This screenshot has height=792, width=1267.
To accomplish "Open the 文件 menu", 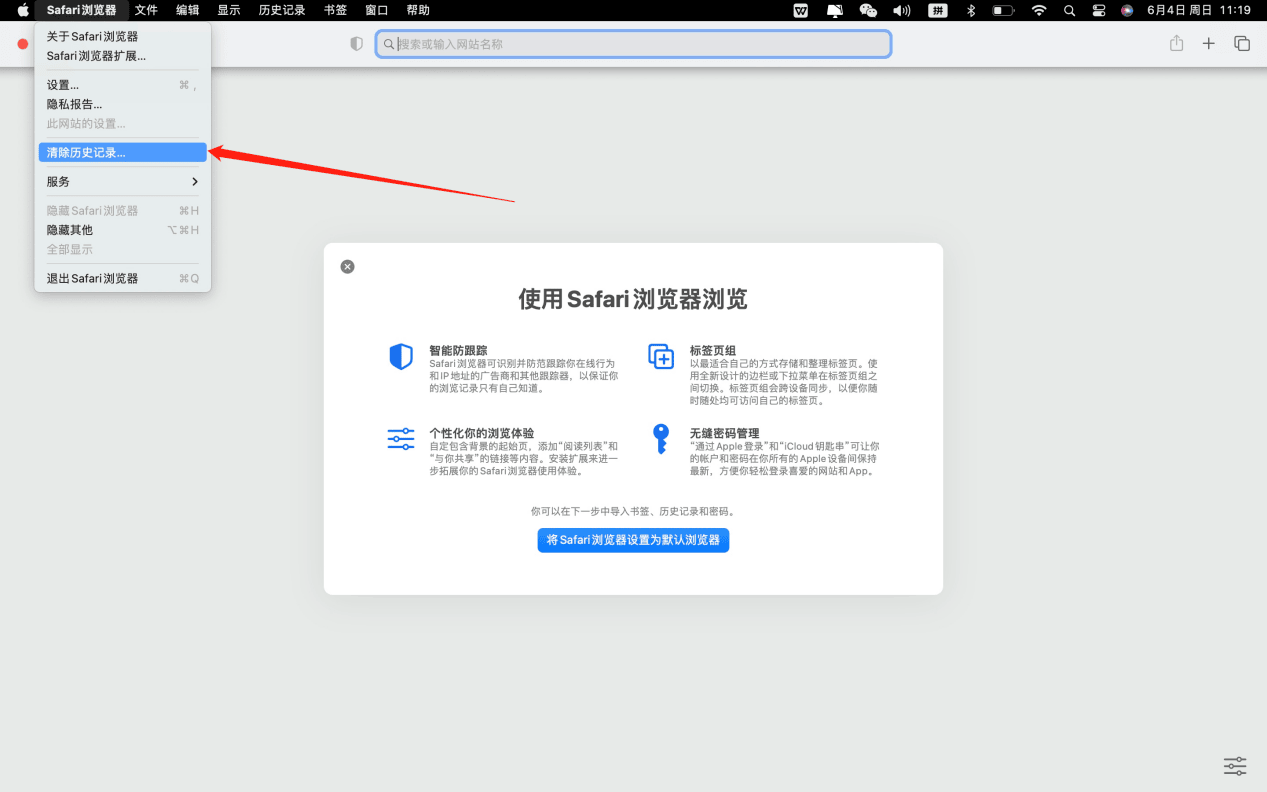I will coord(146,10).
